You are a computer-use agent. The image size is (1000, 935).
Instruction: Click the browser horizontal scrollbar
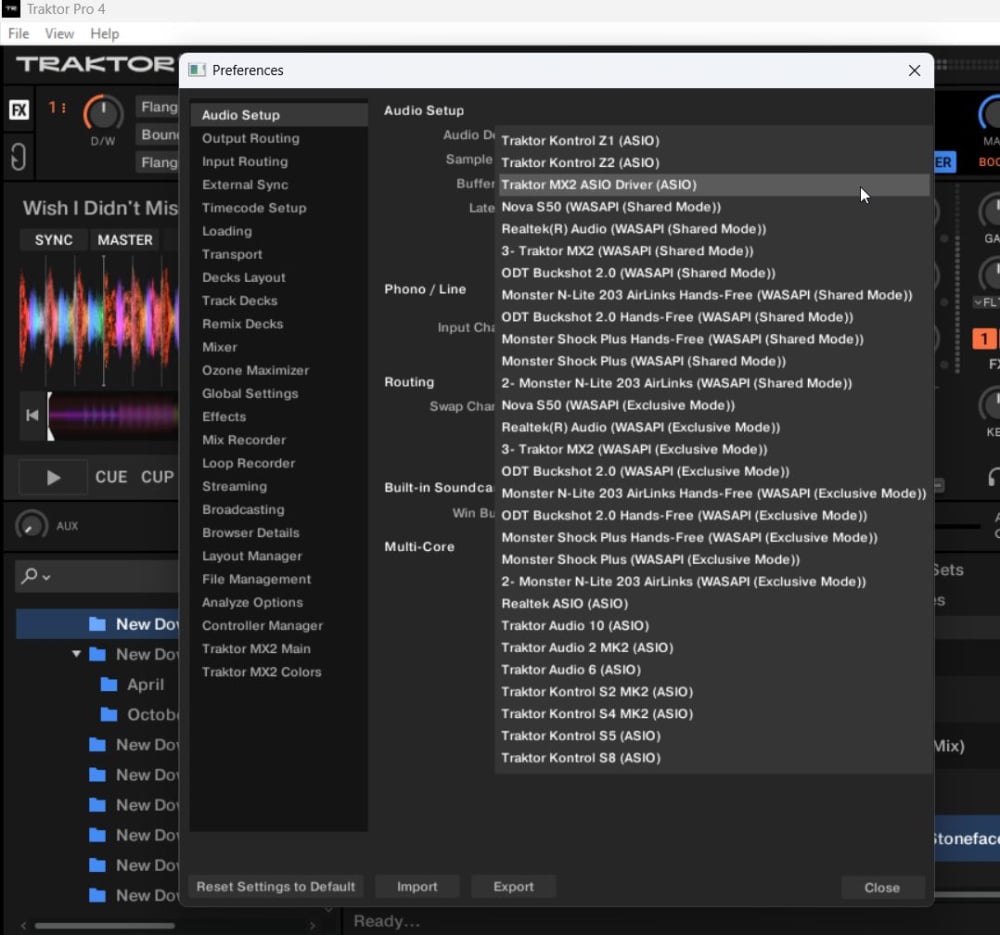[105, 925]
